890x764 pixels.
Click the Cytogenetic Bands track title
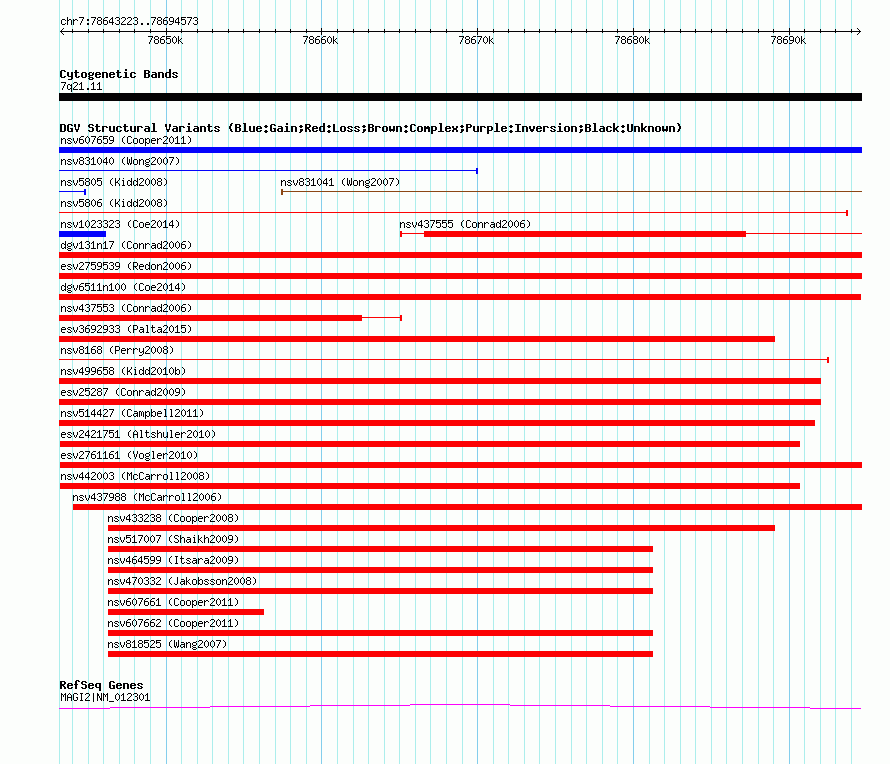pos(119,74)
